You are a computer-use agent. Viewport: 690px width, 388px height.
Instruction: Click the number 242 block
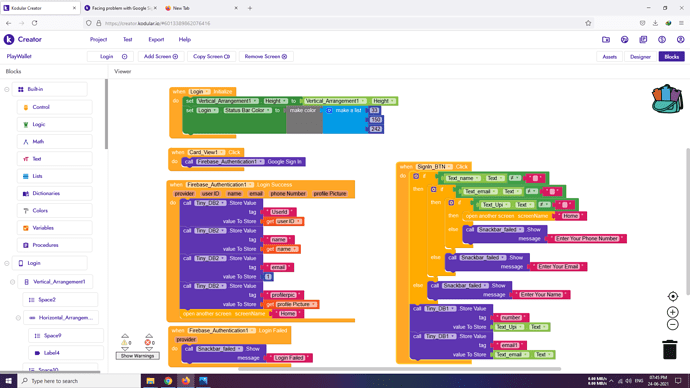pos(375,129)
